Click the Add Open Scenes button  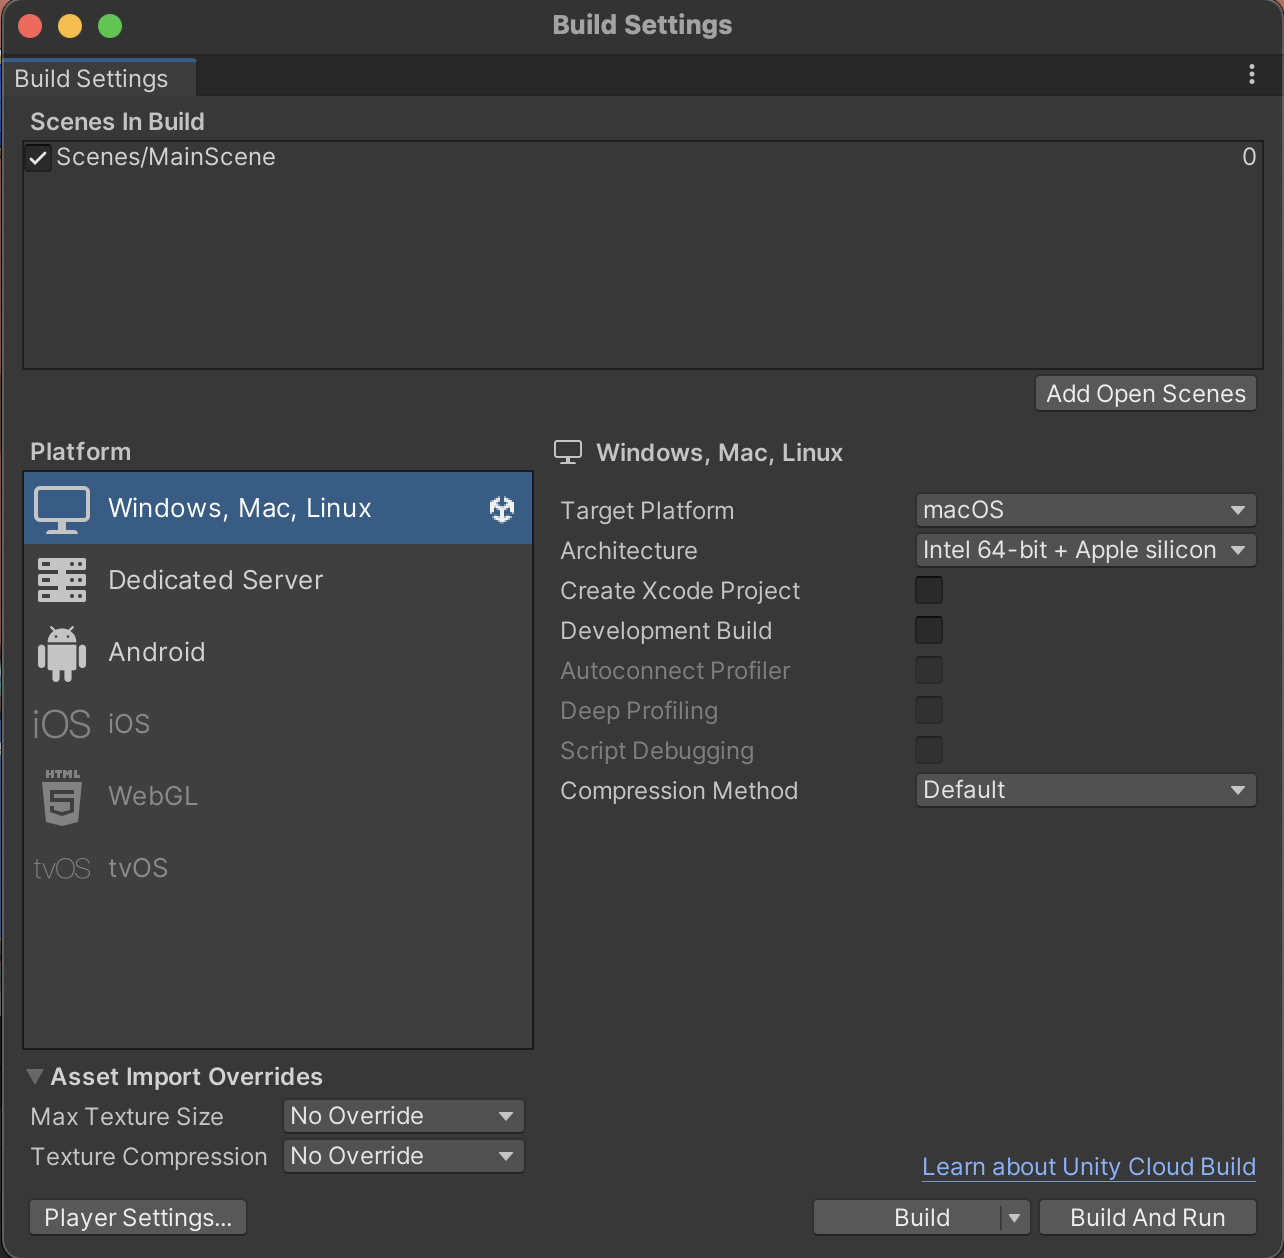(1145, 394)
